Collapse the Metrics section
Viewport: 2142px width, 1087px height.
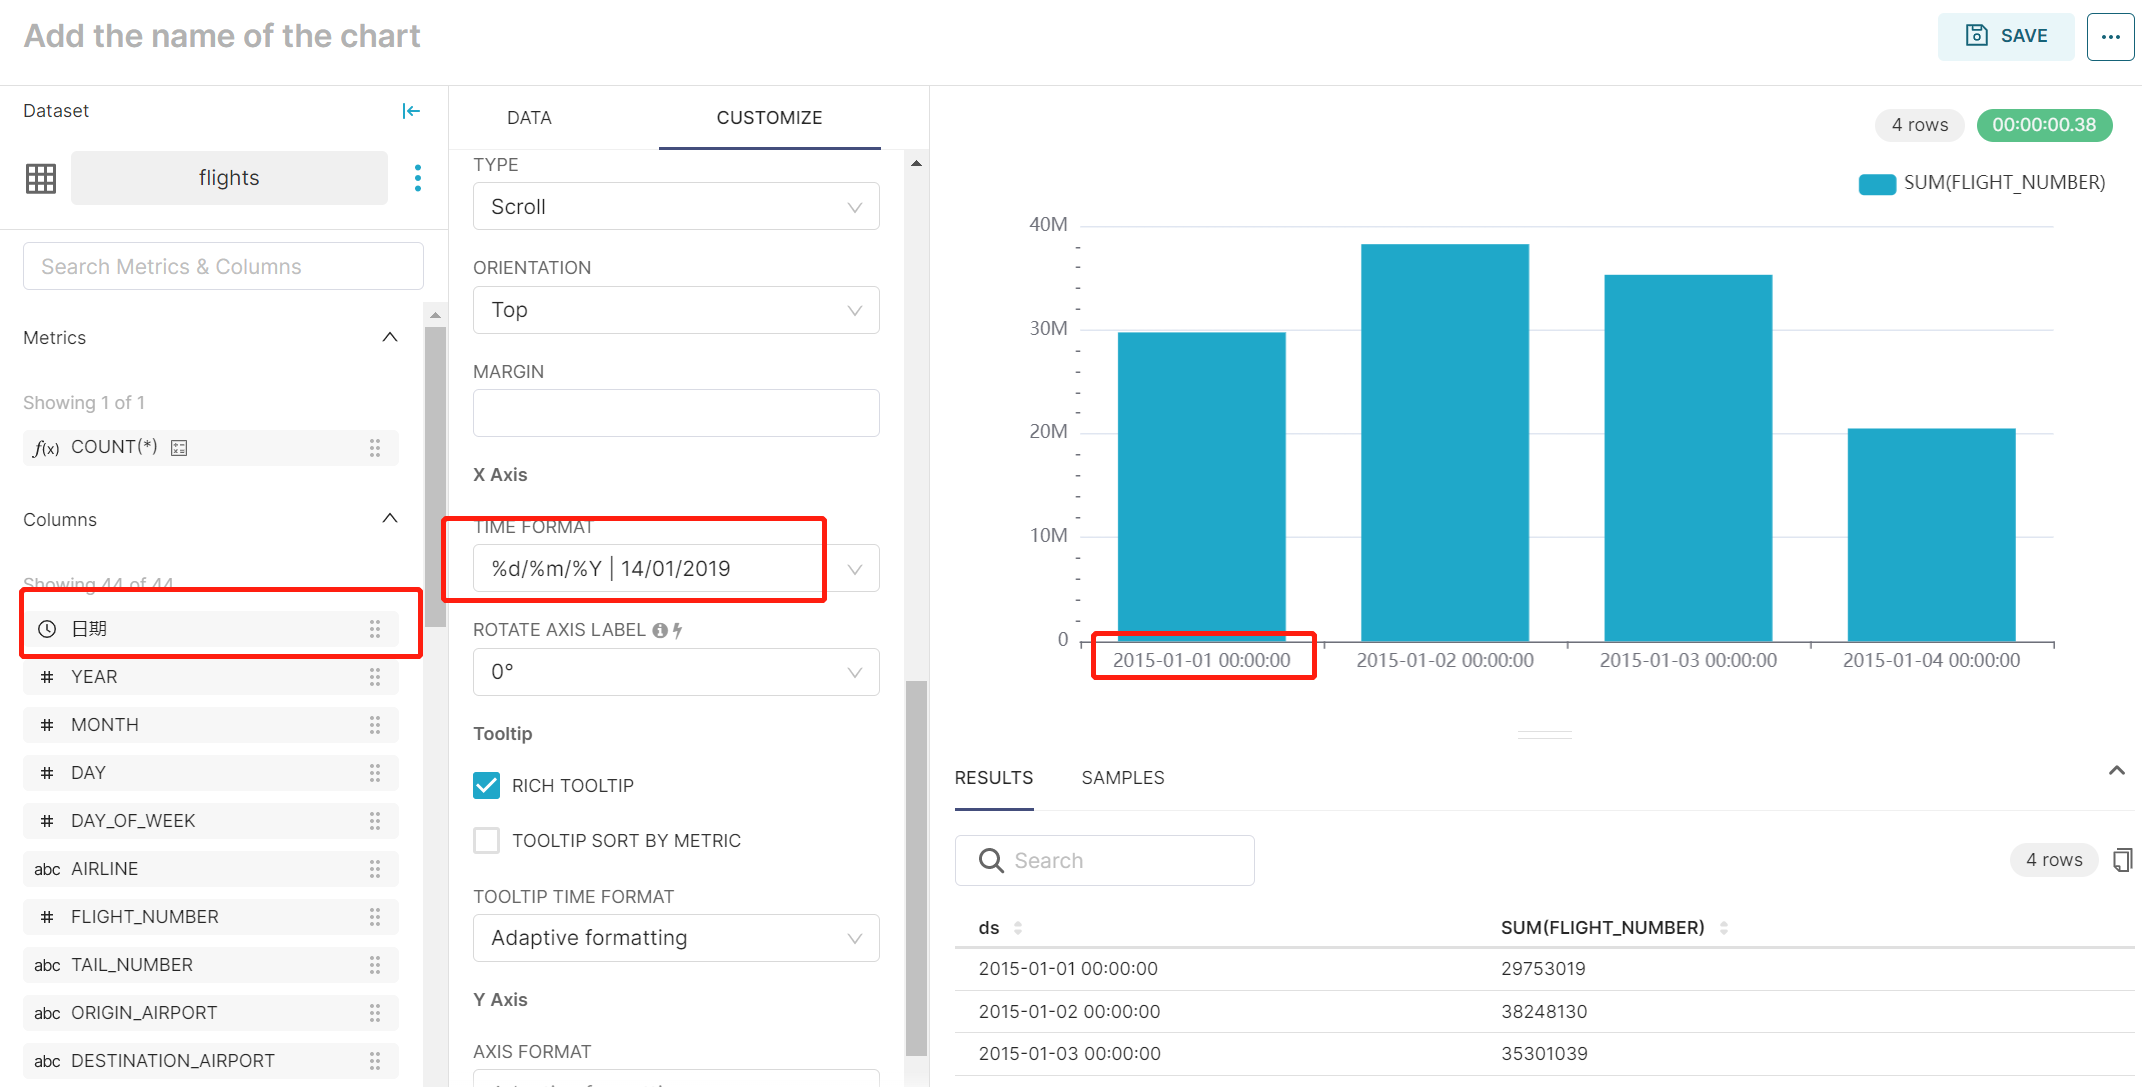tap(390, 338)
